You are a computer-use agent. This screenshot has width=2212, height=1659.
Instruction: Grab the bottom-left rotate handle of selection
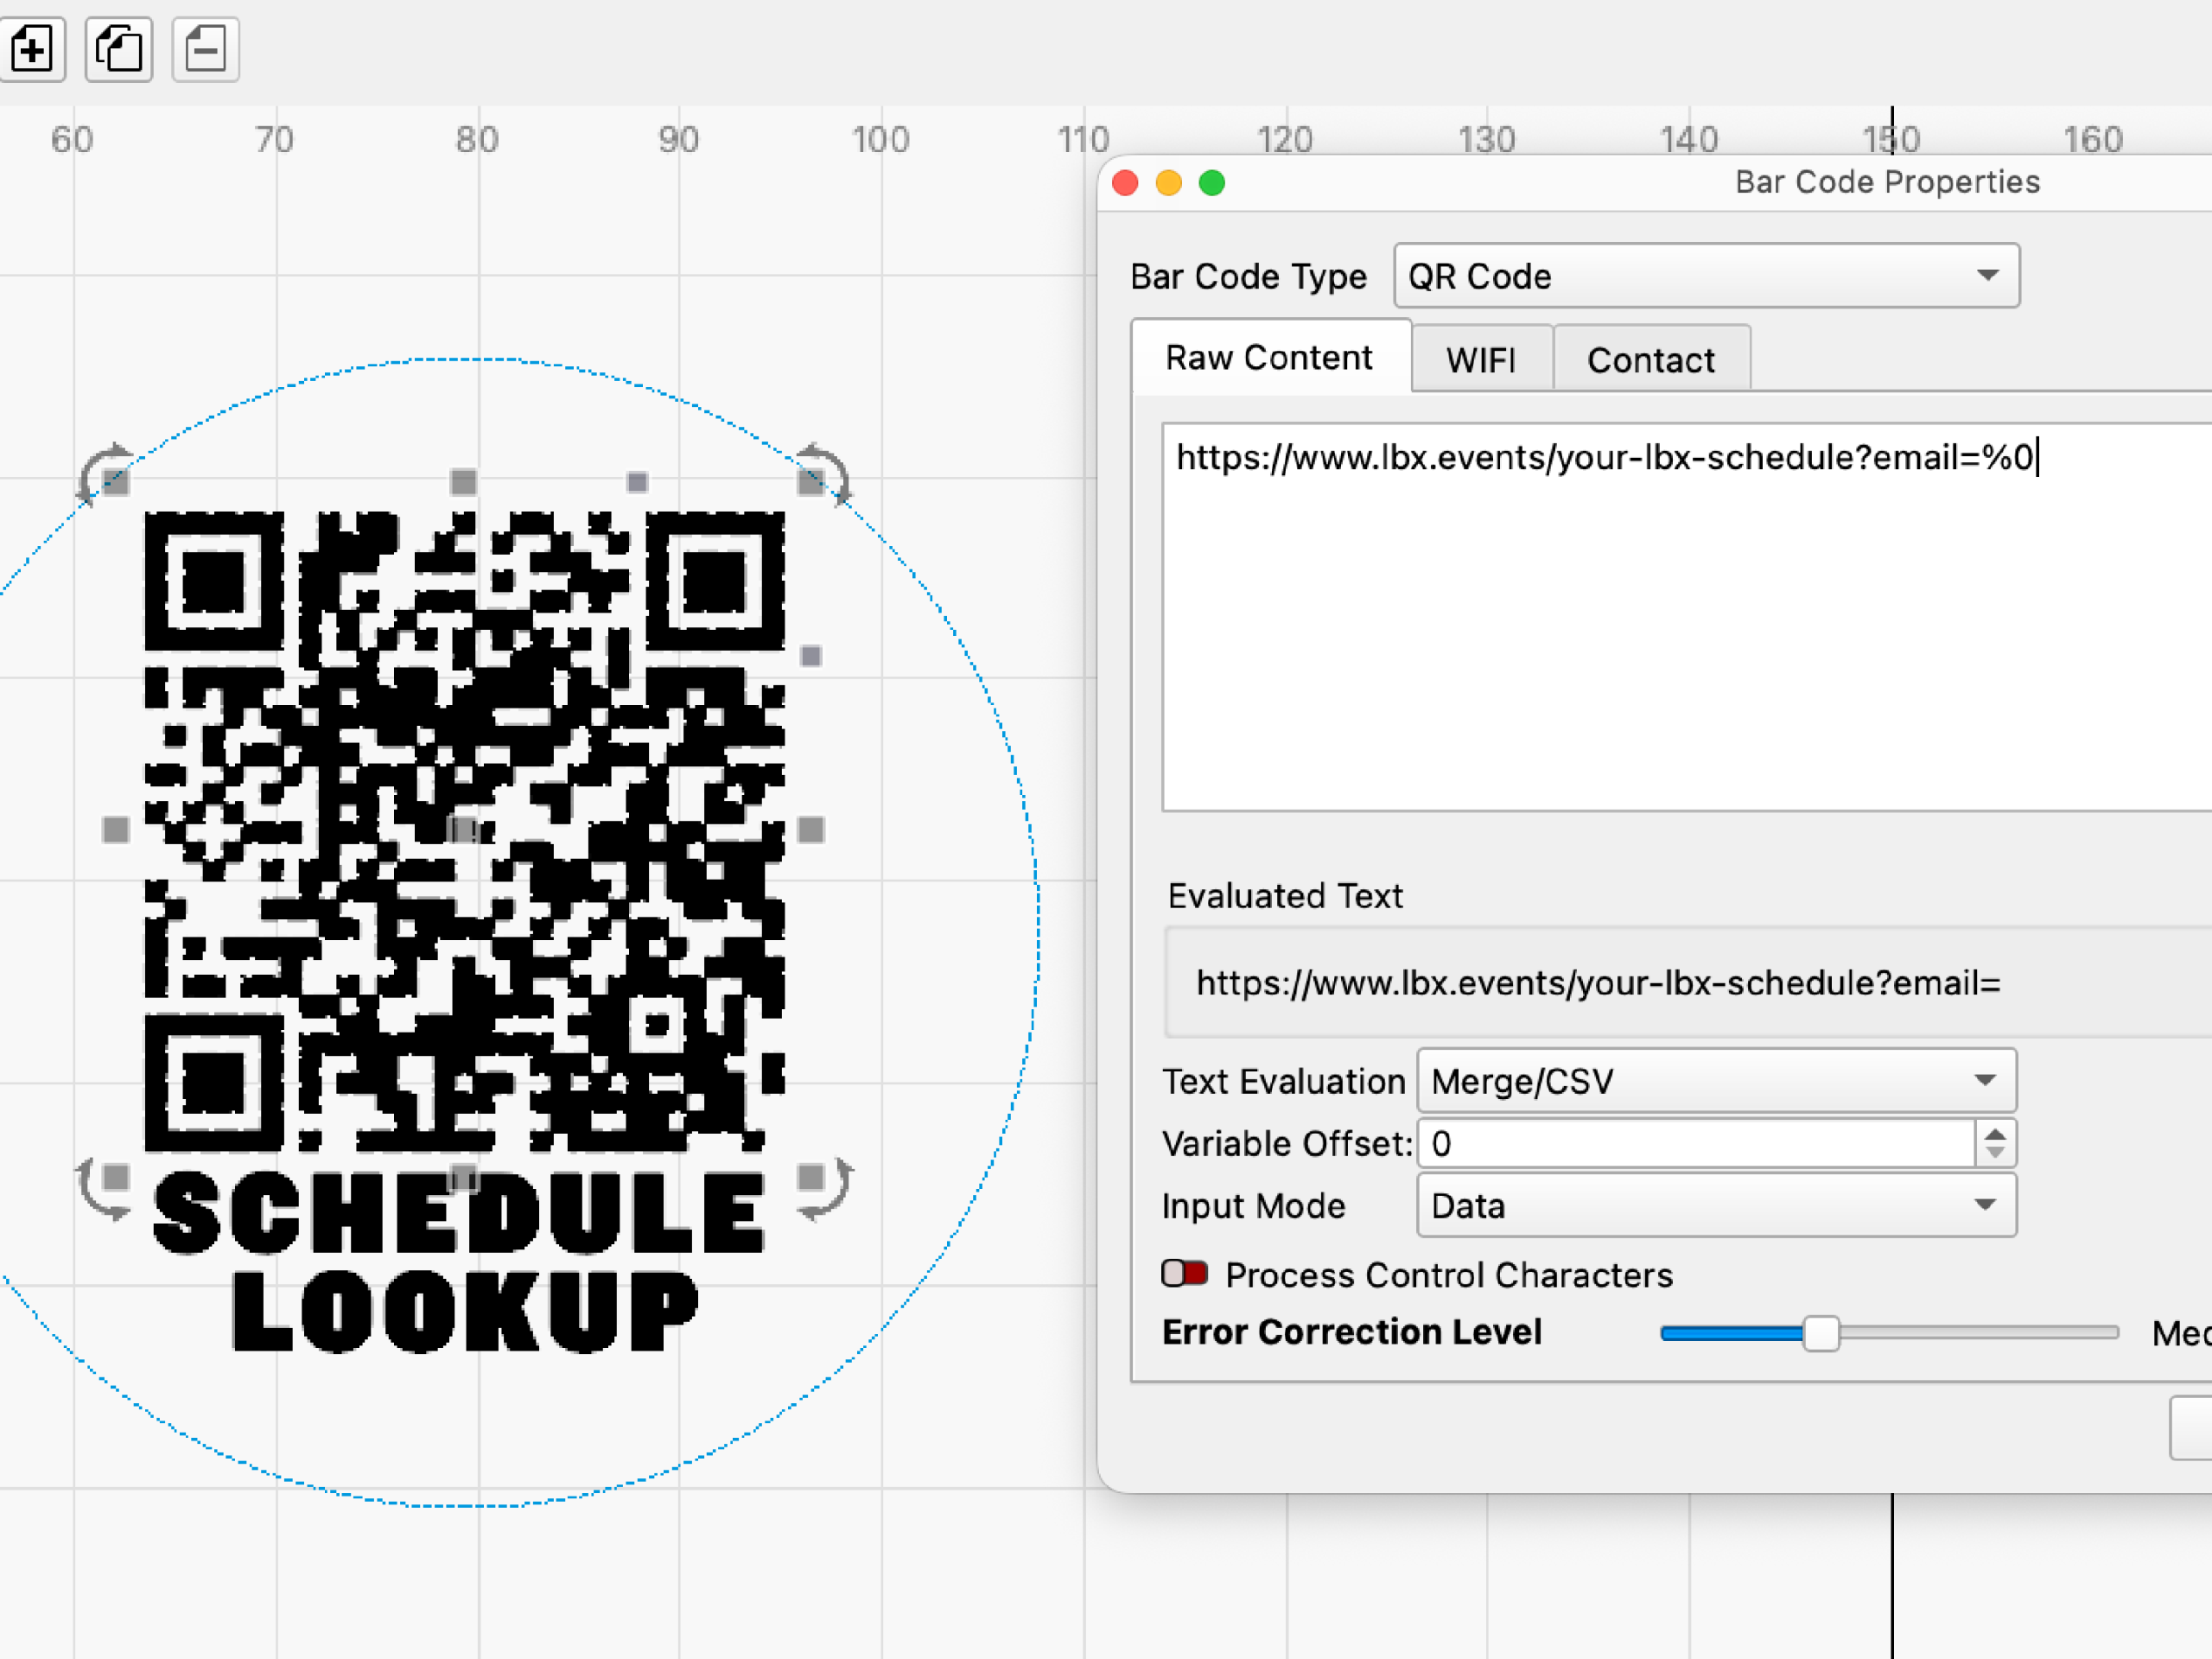103,1190
